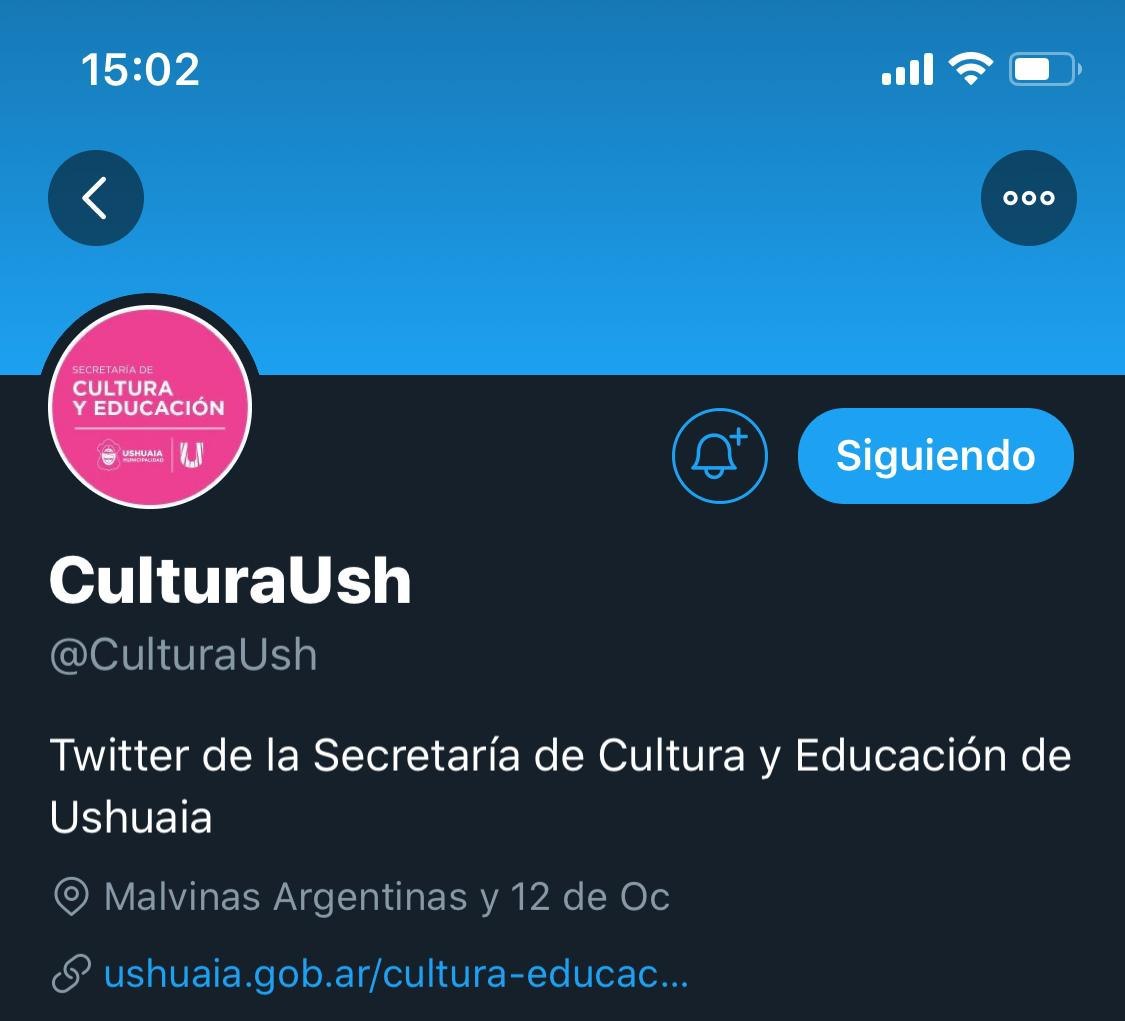
Task: Tap the chain link icon
Action: 71,974
